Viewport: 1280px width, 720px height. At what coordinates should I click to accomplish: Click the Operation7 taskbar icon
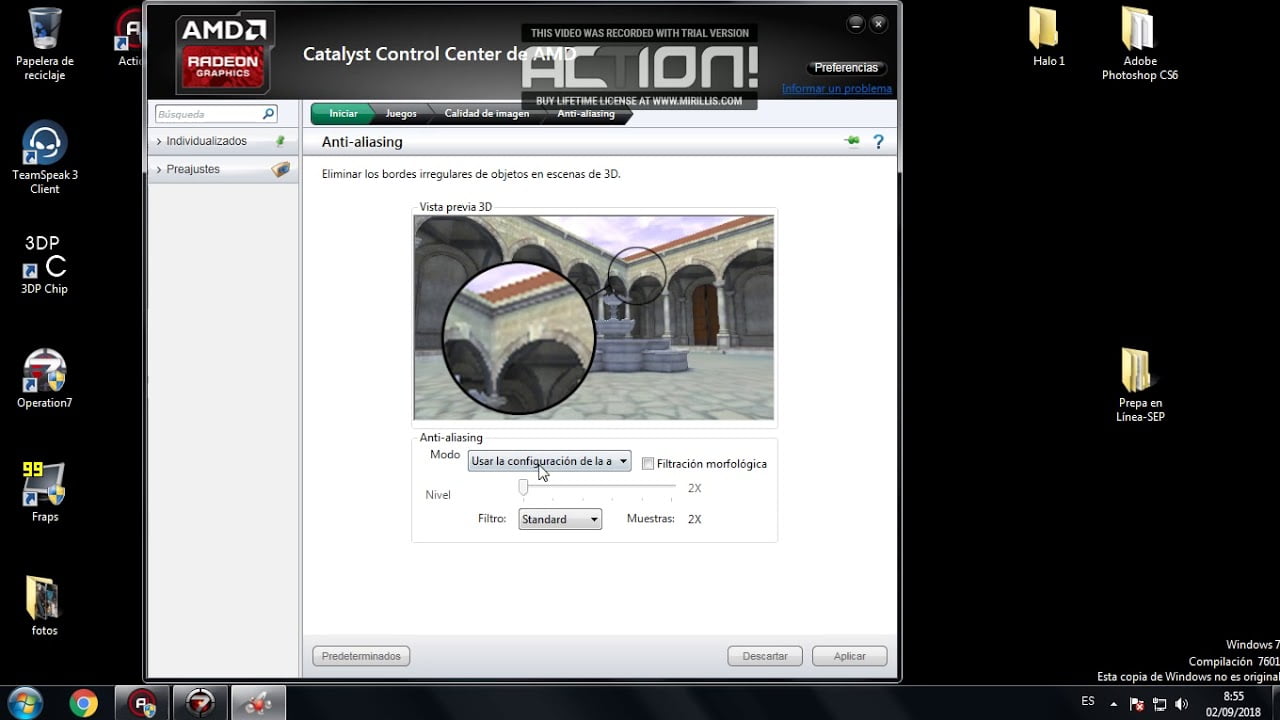click(200, 703)
